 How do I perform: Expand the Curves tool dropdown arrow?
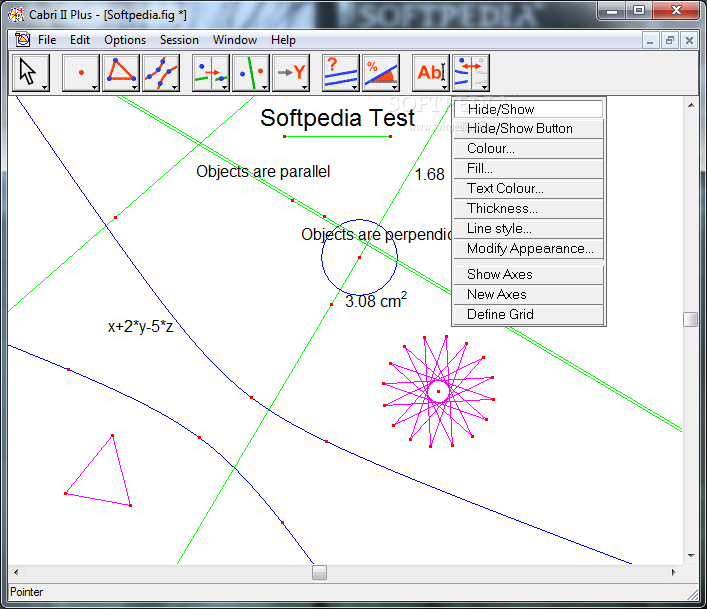[x=174, y=87]
